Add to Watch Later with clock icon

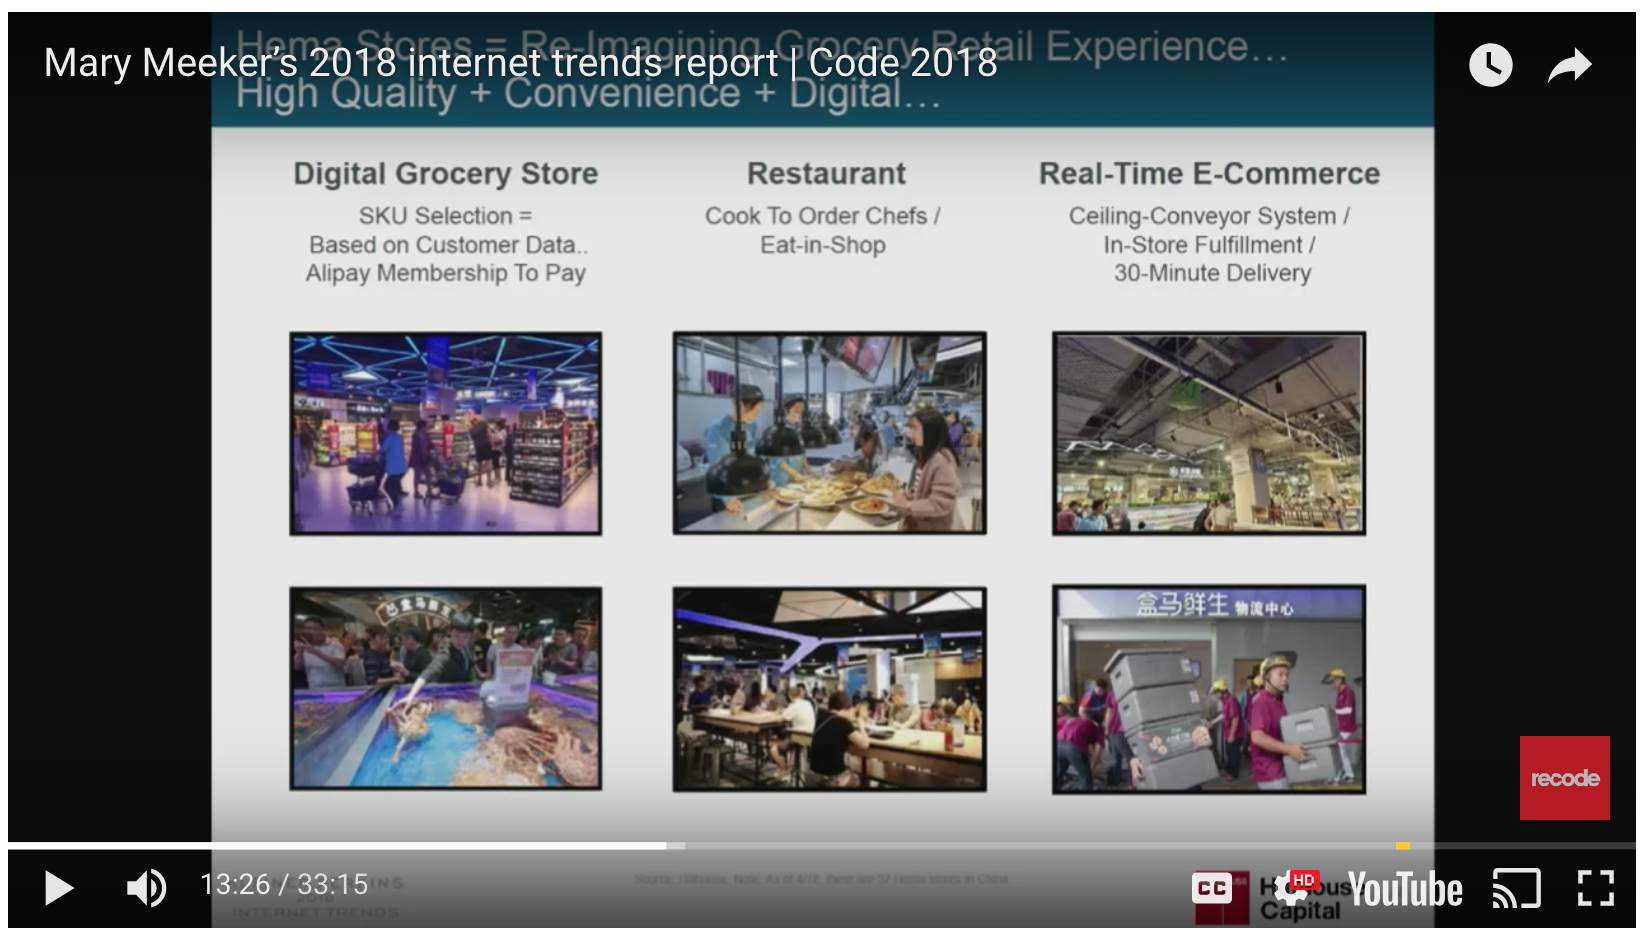point(1490,65)
